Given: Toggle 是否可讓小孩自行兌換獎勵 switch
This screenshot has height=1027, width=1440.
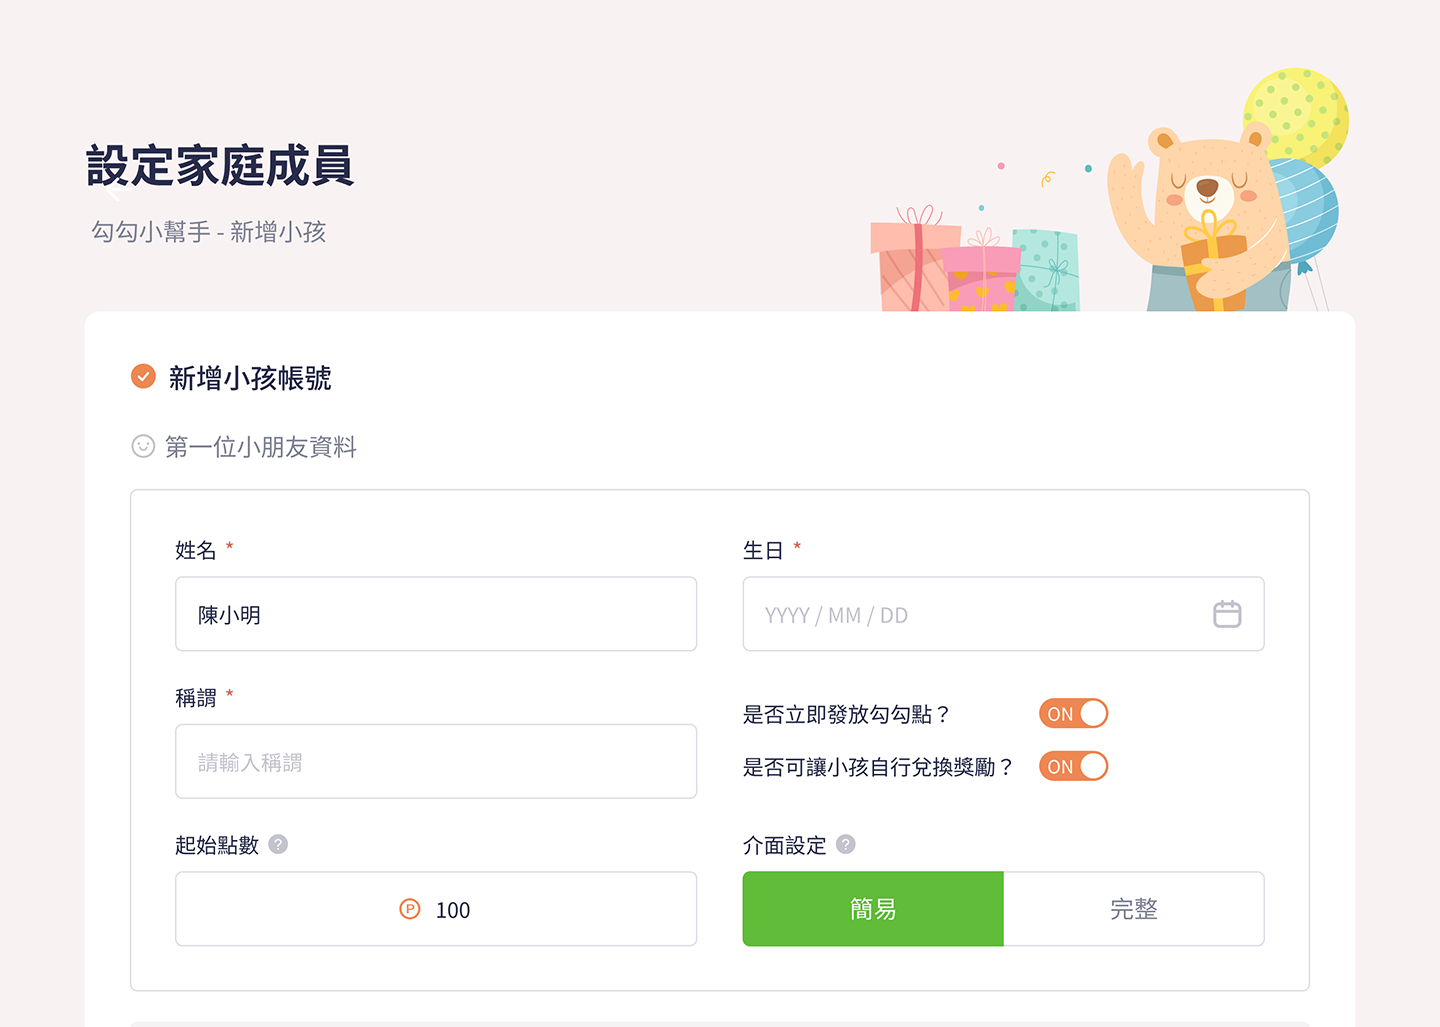Looking at the screenshot, I should pyautogui.click(x=1073, y=766).
